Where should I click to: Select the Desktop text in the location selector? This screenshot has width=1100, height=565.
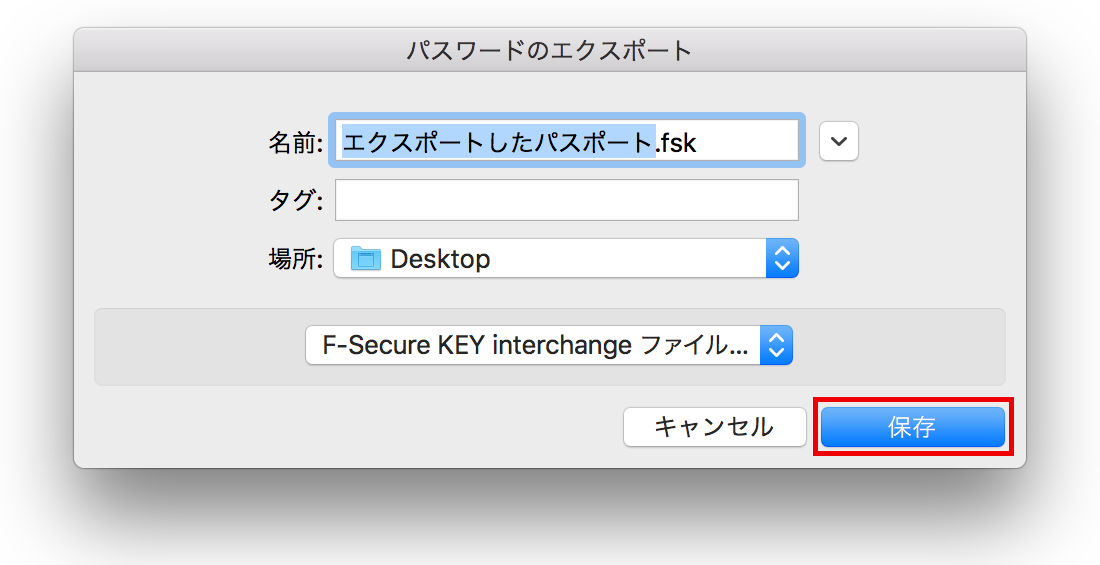tap(440, 259)
